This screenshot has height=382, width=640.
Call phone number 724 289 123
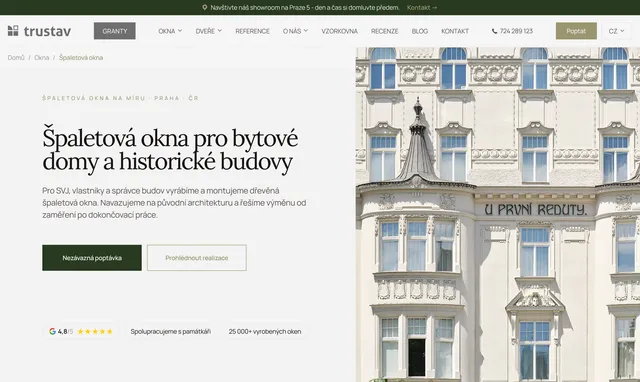click(516, 31)
